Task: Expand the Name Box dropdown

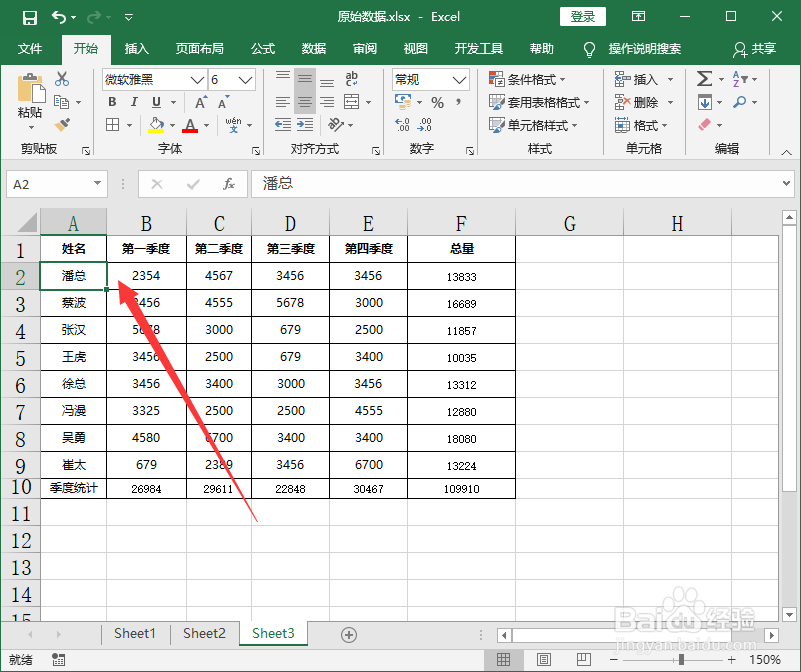Action: pos(97,183)
